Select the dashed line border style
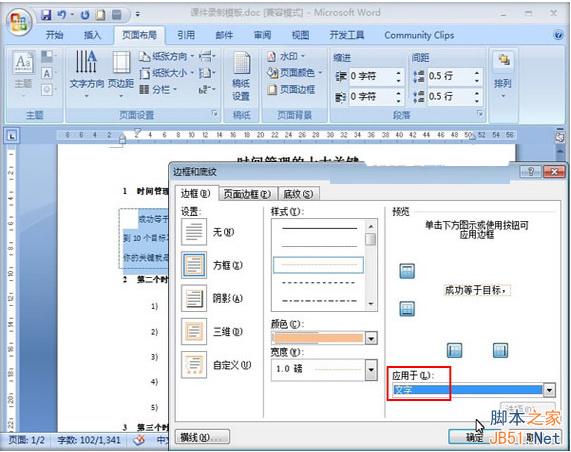The image size is (571, 452). pyautogui.click(x=319, y=283)
